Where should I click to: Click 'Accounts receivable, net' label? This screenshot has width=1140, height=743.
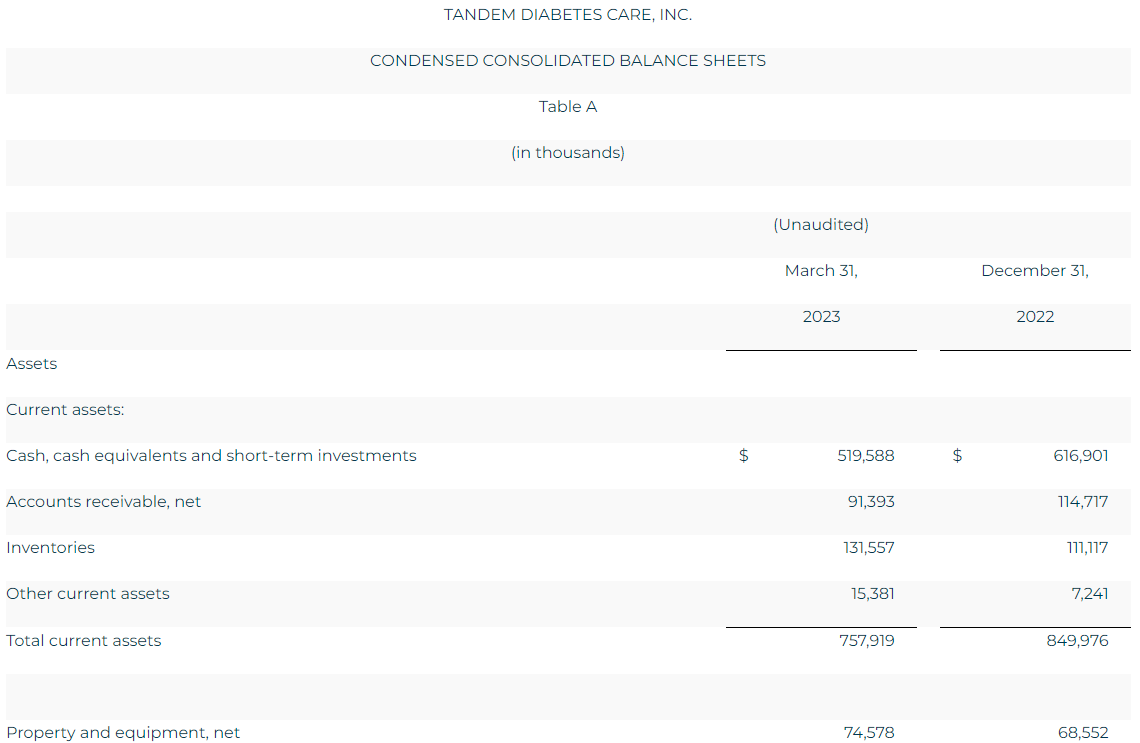point(103,502)
